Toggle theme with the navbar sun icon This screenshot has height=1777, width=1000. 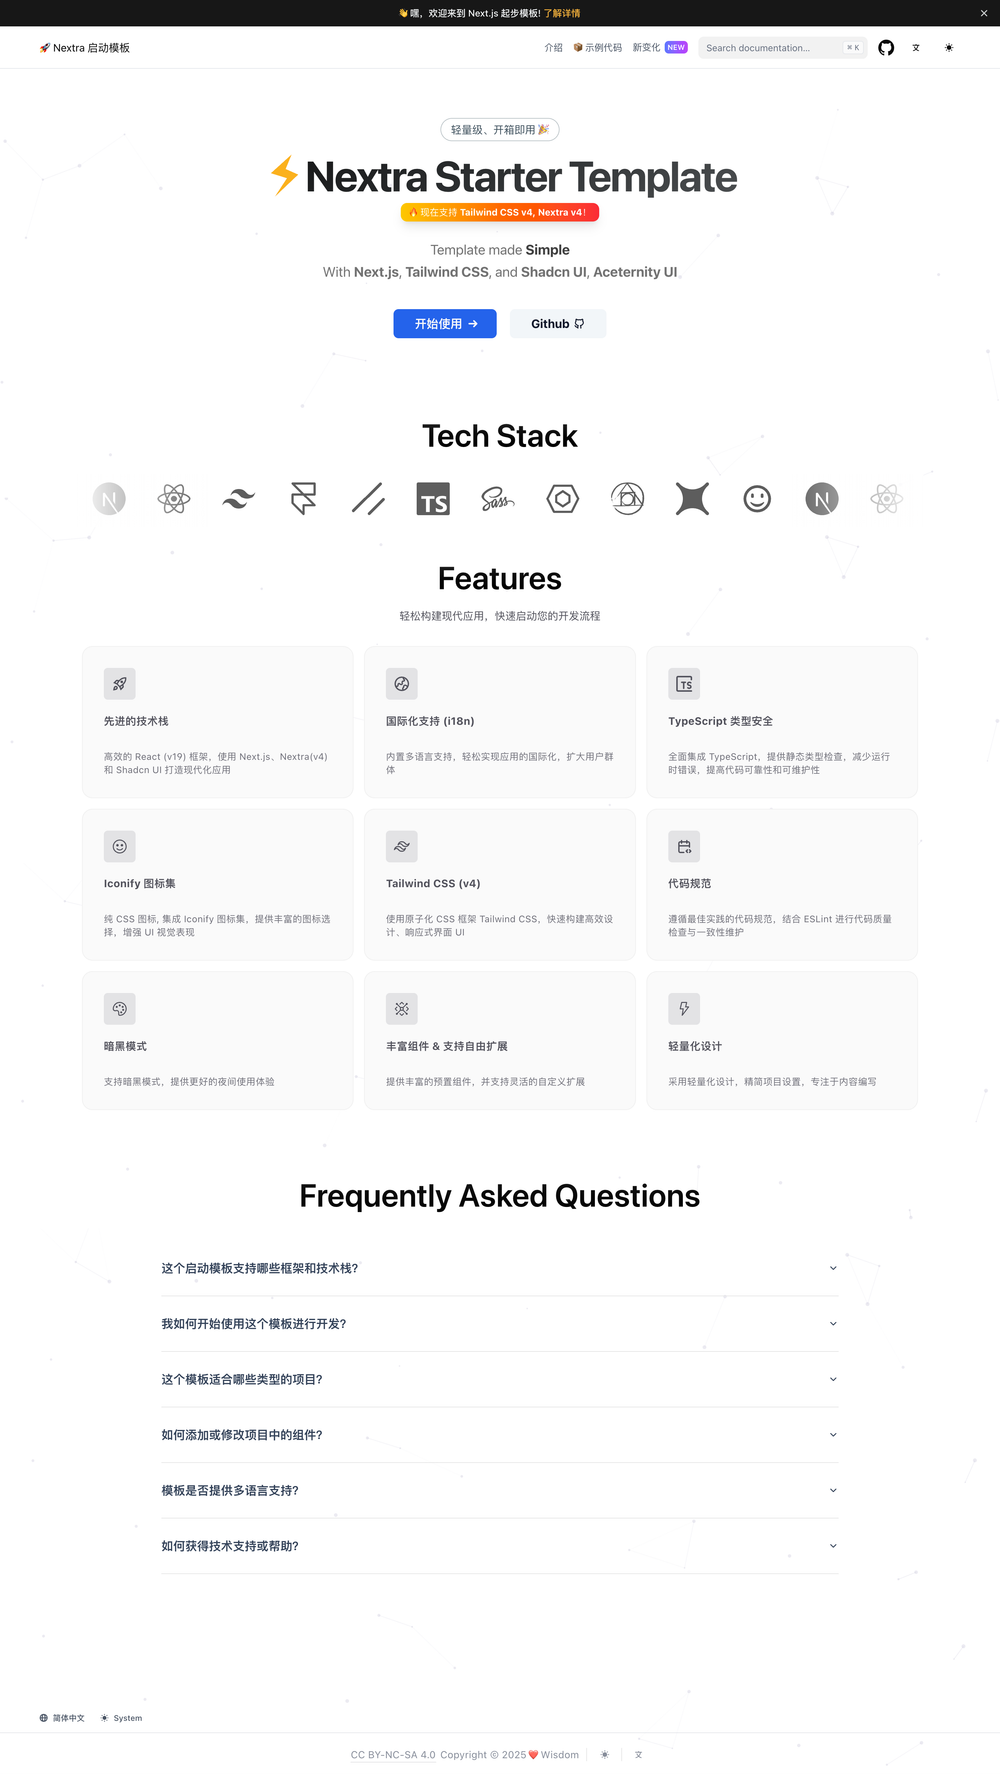948,47
